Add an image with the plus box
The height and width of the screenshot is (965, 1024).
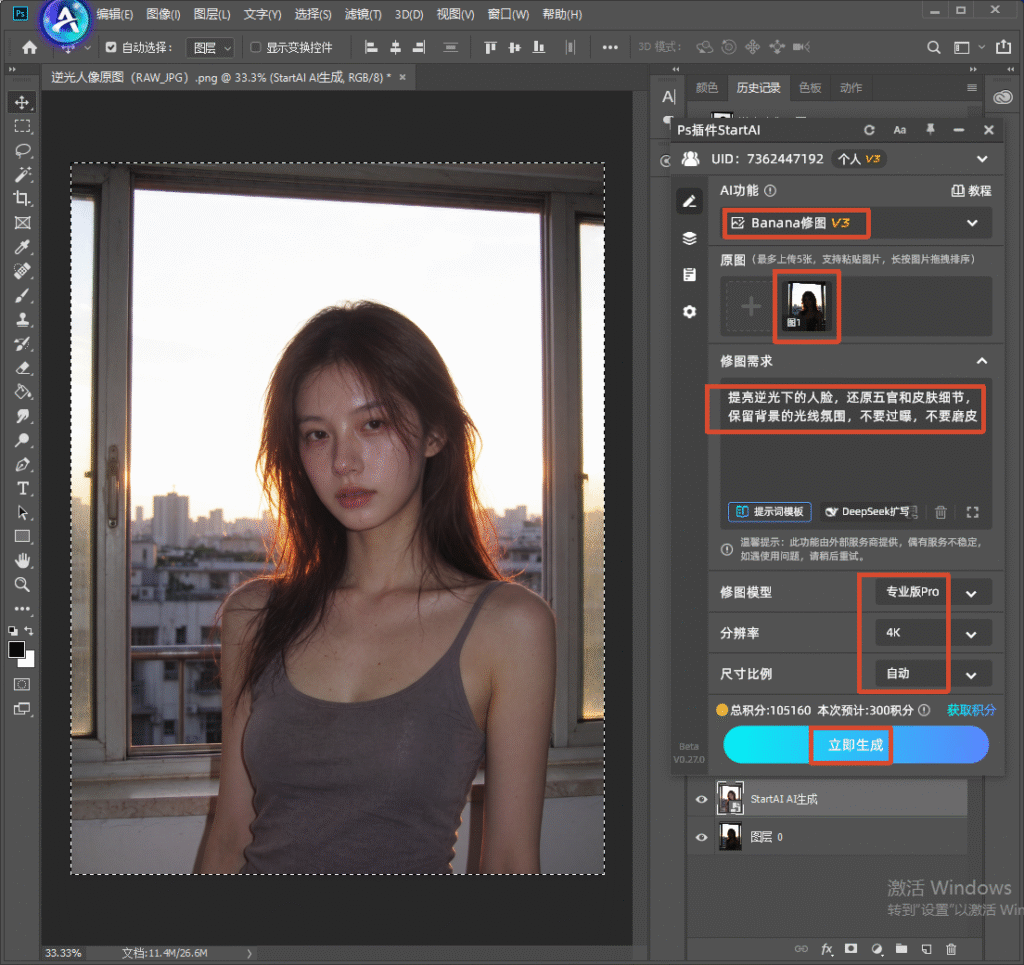click(750, 306)
